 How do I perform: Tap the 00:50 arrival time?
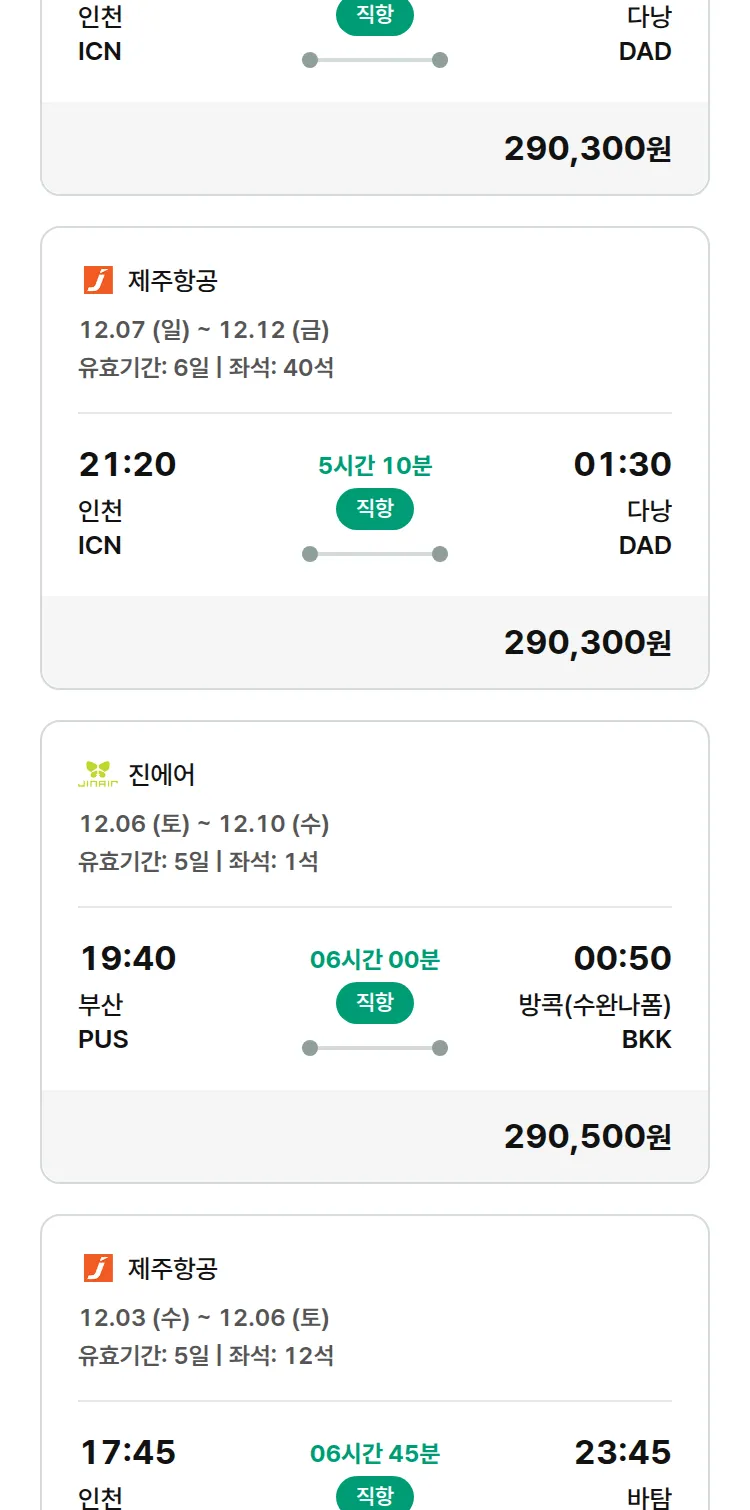[x=622, y=959]
